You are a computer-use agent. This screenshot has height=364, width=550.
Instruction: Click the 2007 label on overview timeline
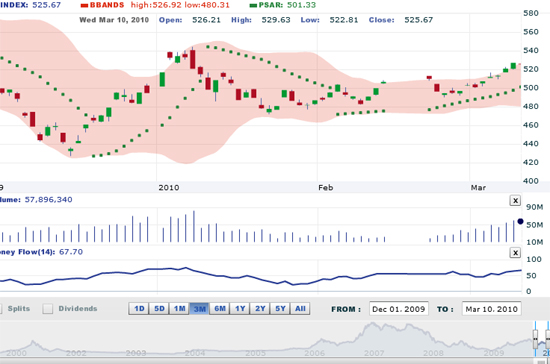click(x=374, y=353)
